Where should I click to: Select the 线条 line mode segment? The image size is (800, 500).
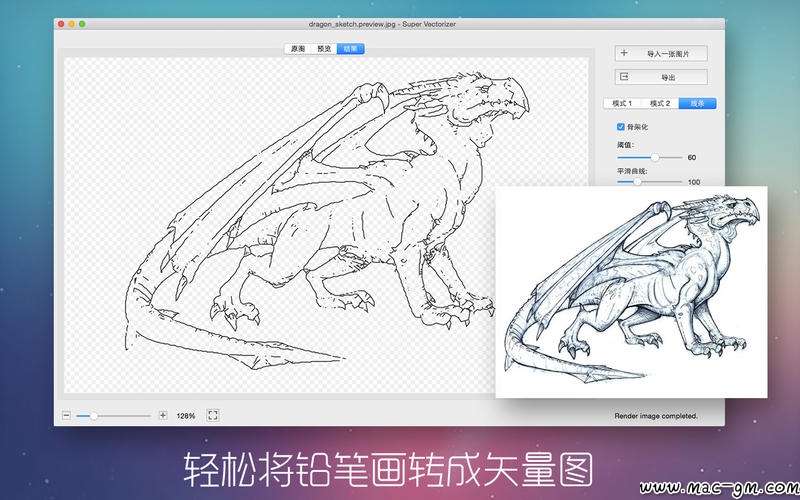pos(697,104)
